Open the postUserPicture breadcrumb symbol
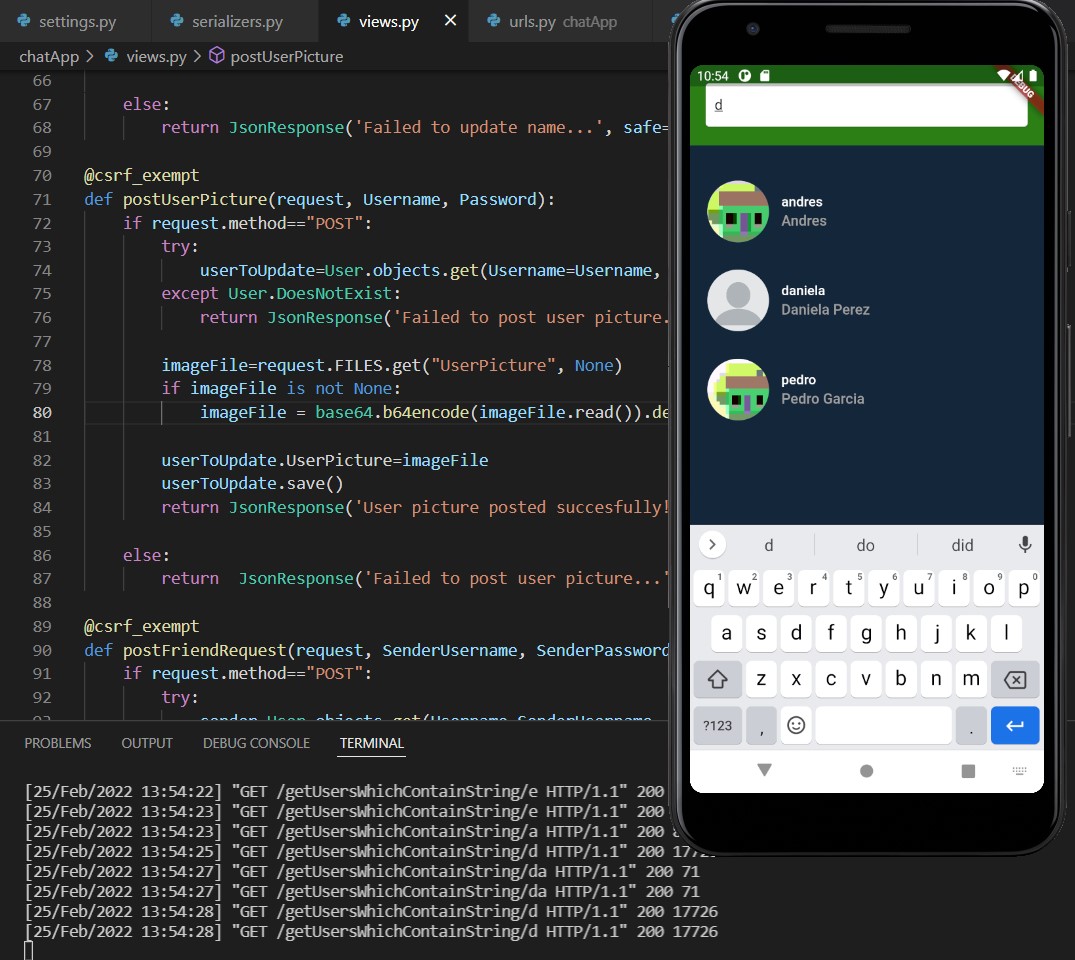 click(286, 56)
